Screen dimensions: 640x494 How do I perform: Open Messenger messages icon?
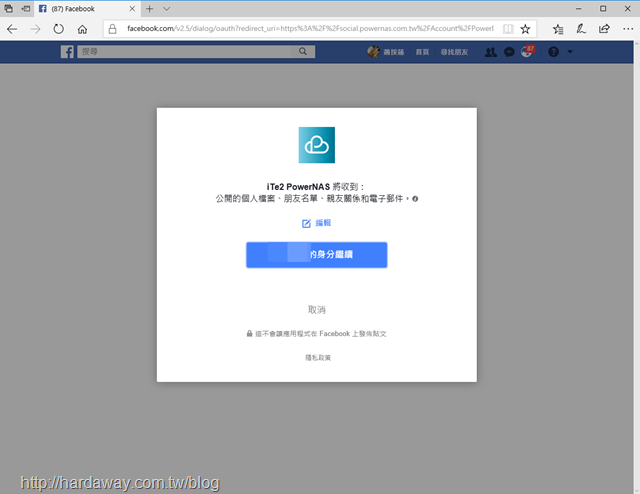[509, 52]
